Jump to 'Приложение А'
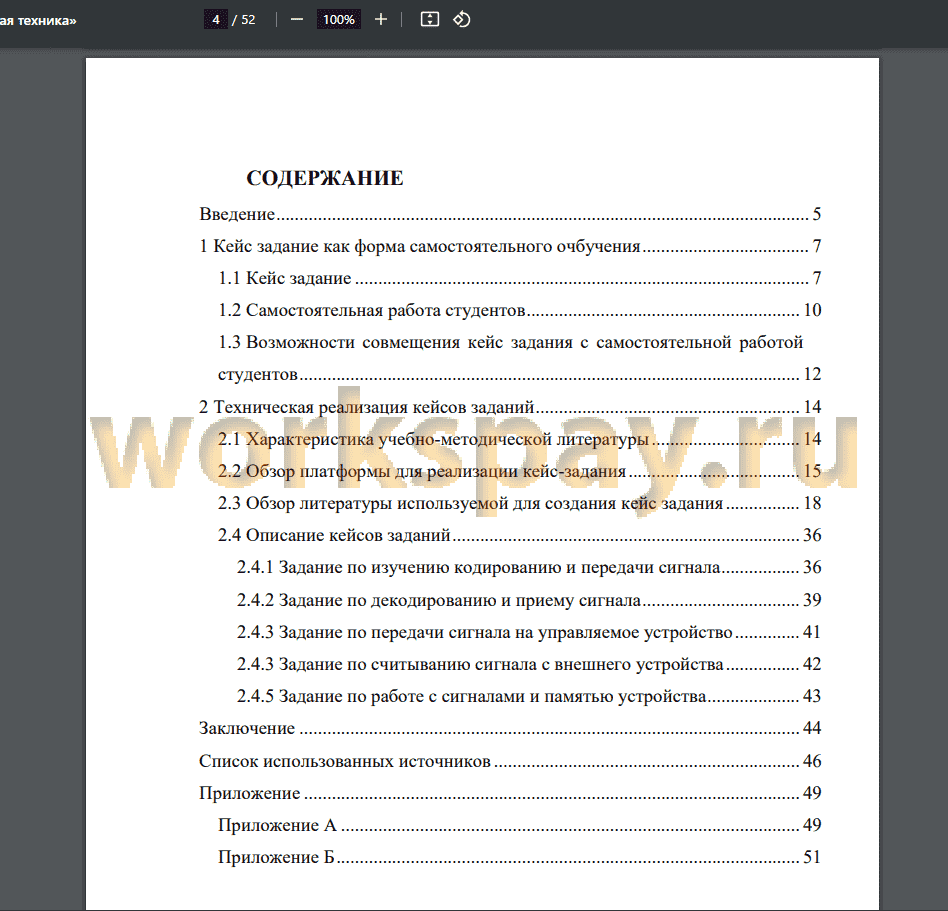Viewport: 948px width, 911px height. coord(519,825)
